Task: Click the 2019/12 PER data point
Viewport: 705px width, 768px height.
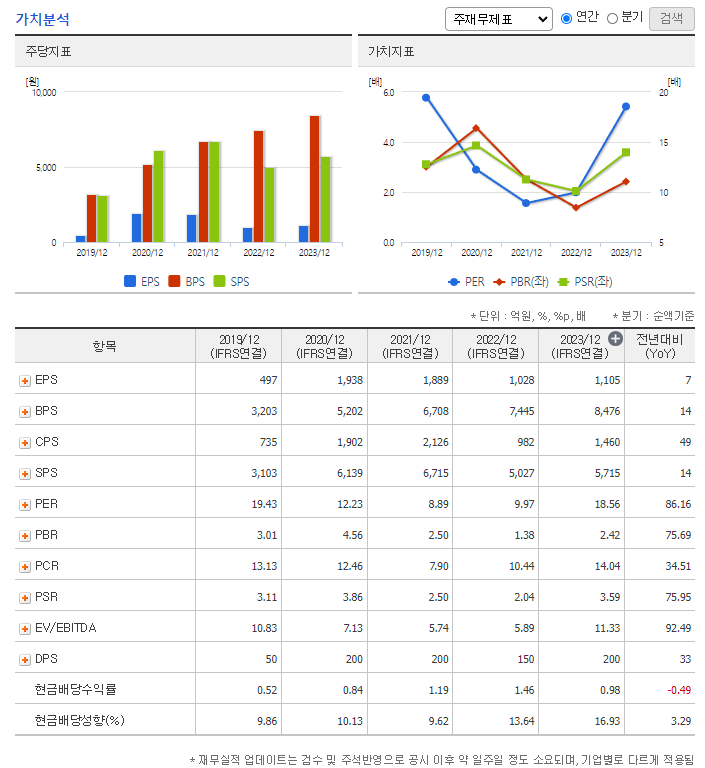Action: click(x=426, y=97)
